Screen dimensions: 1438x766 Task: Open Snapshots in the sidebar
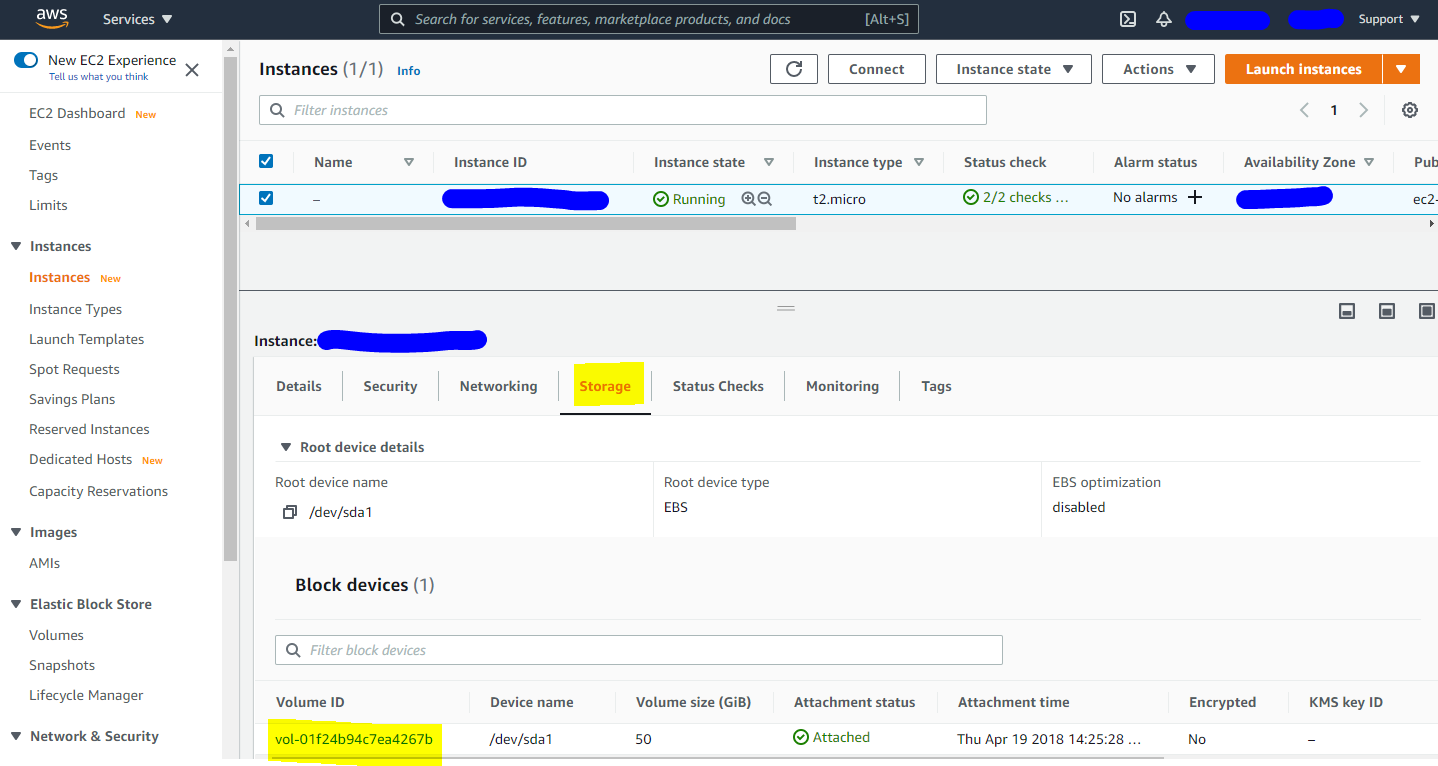(62, 665)
